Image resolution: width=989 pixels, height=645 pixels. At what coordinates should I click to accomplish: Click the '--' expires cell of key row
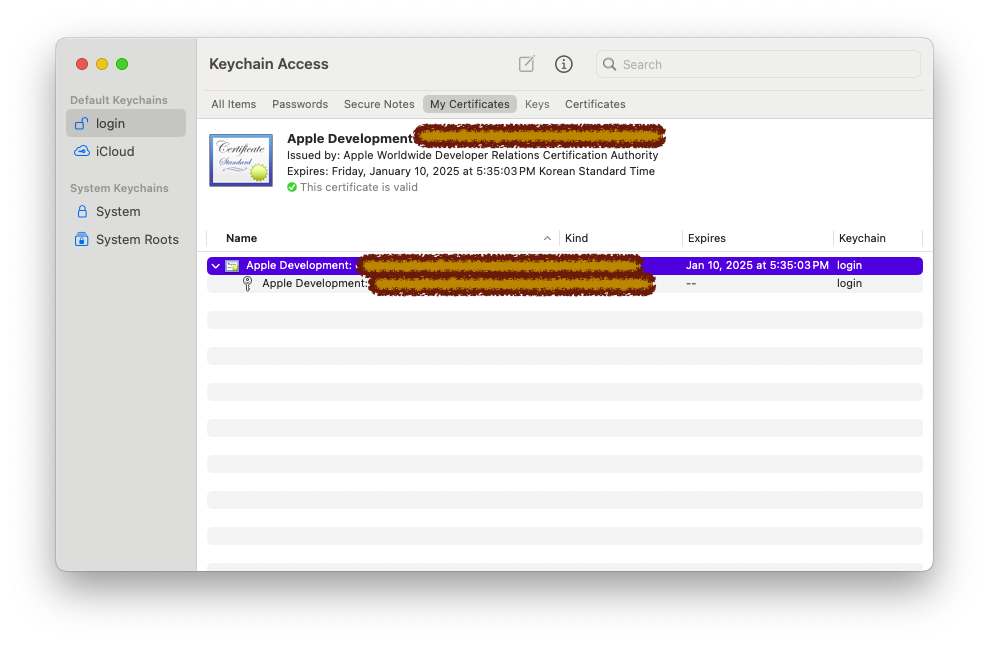pyautogui.click(x=691, y=284)
